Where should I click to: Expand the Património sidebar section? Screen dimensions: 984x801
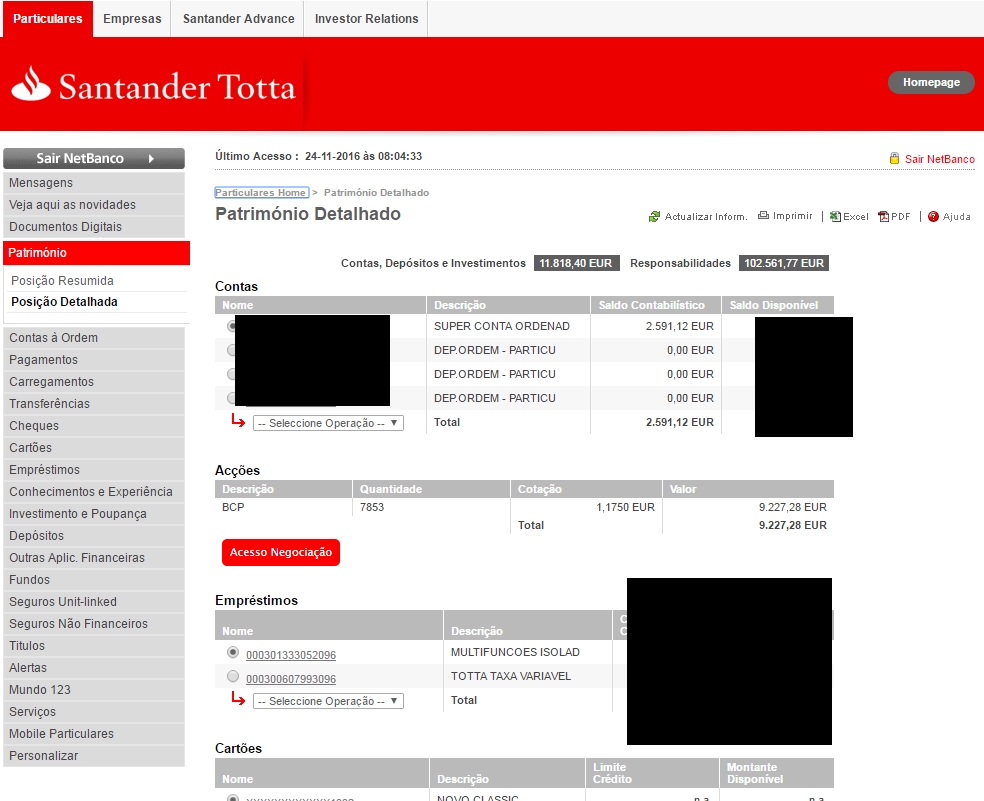coord(95,253)
